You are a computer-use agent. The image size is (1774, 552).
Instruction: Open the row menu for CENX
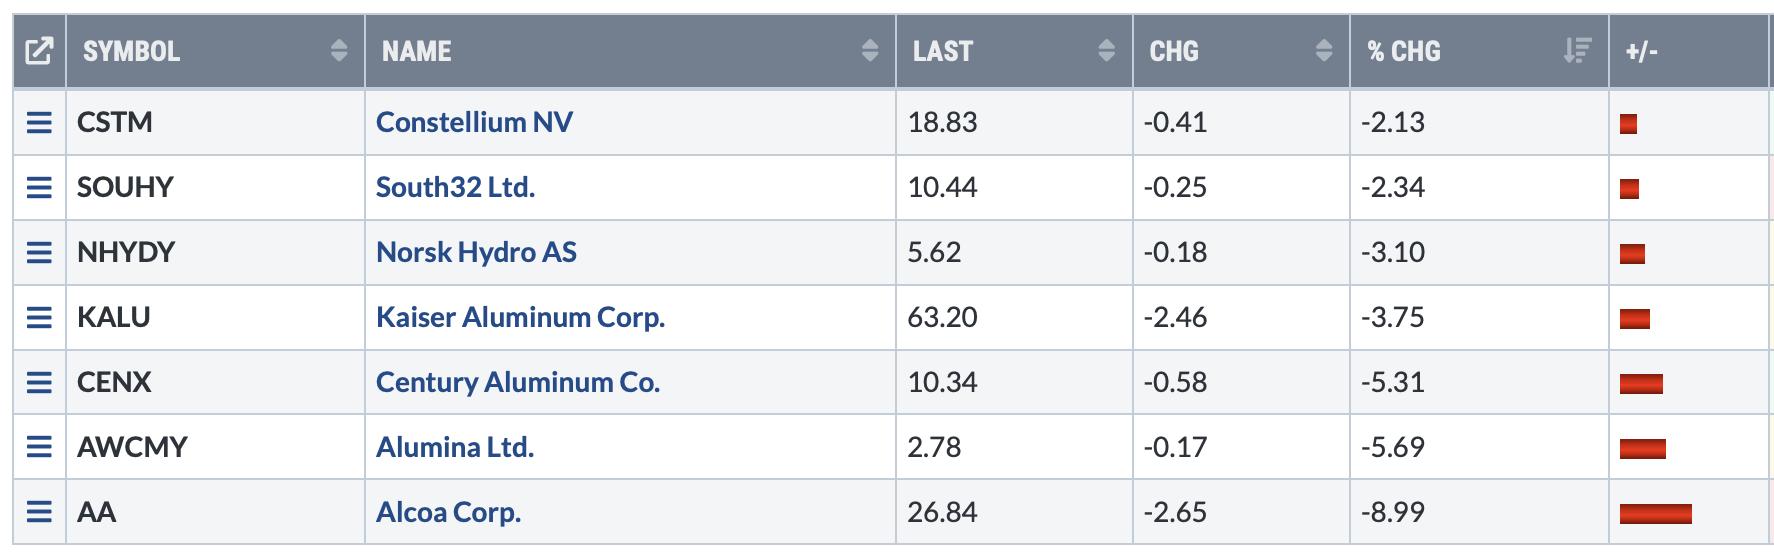click(39, 383)
